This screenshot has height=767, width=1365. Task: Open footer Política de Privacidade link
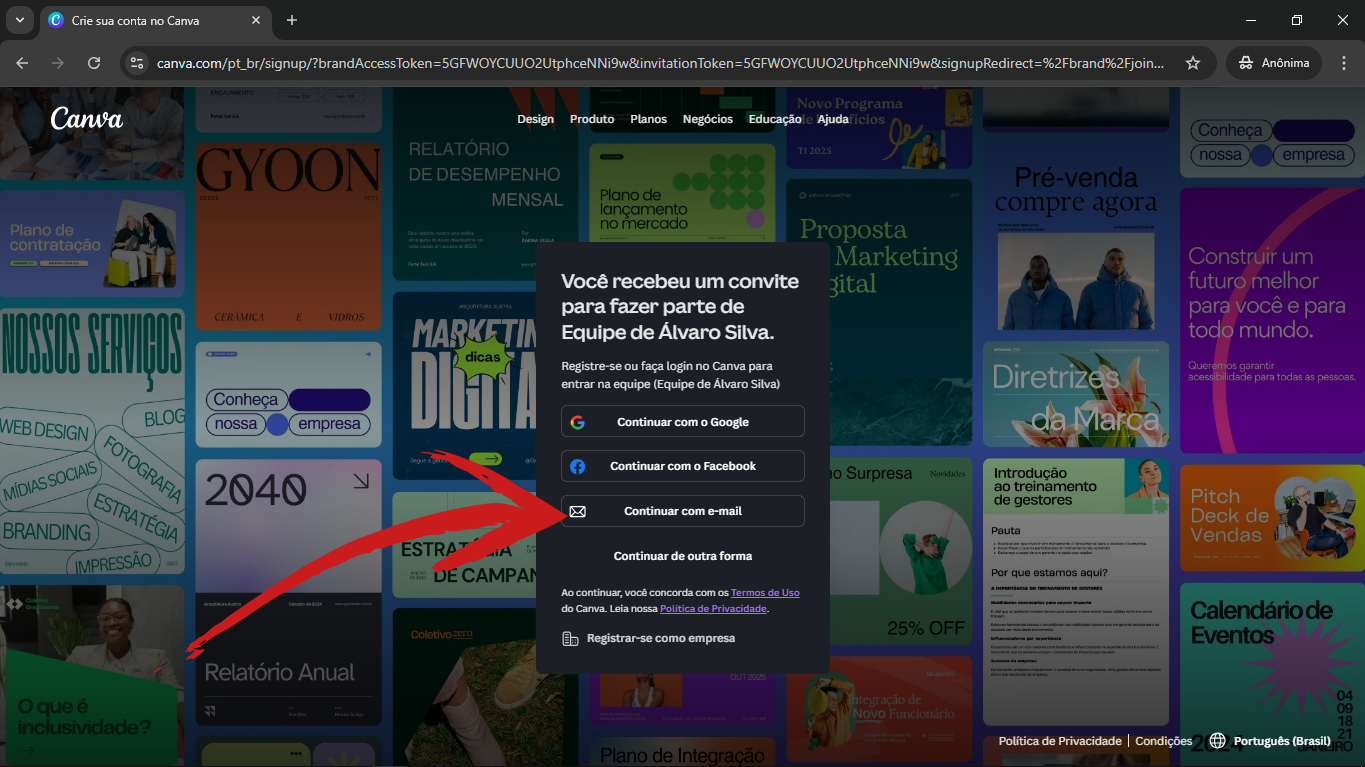[1060, 741]
